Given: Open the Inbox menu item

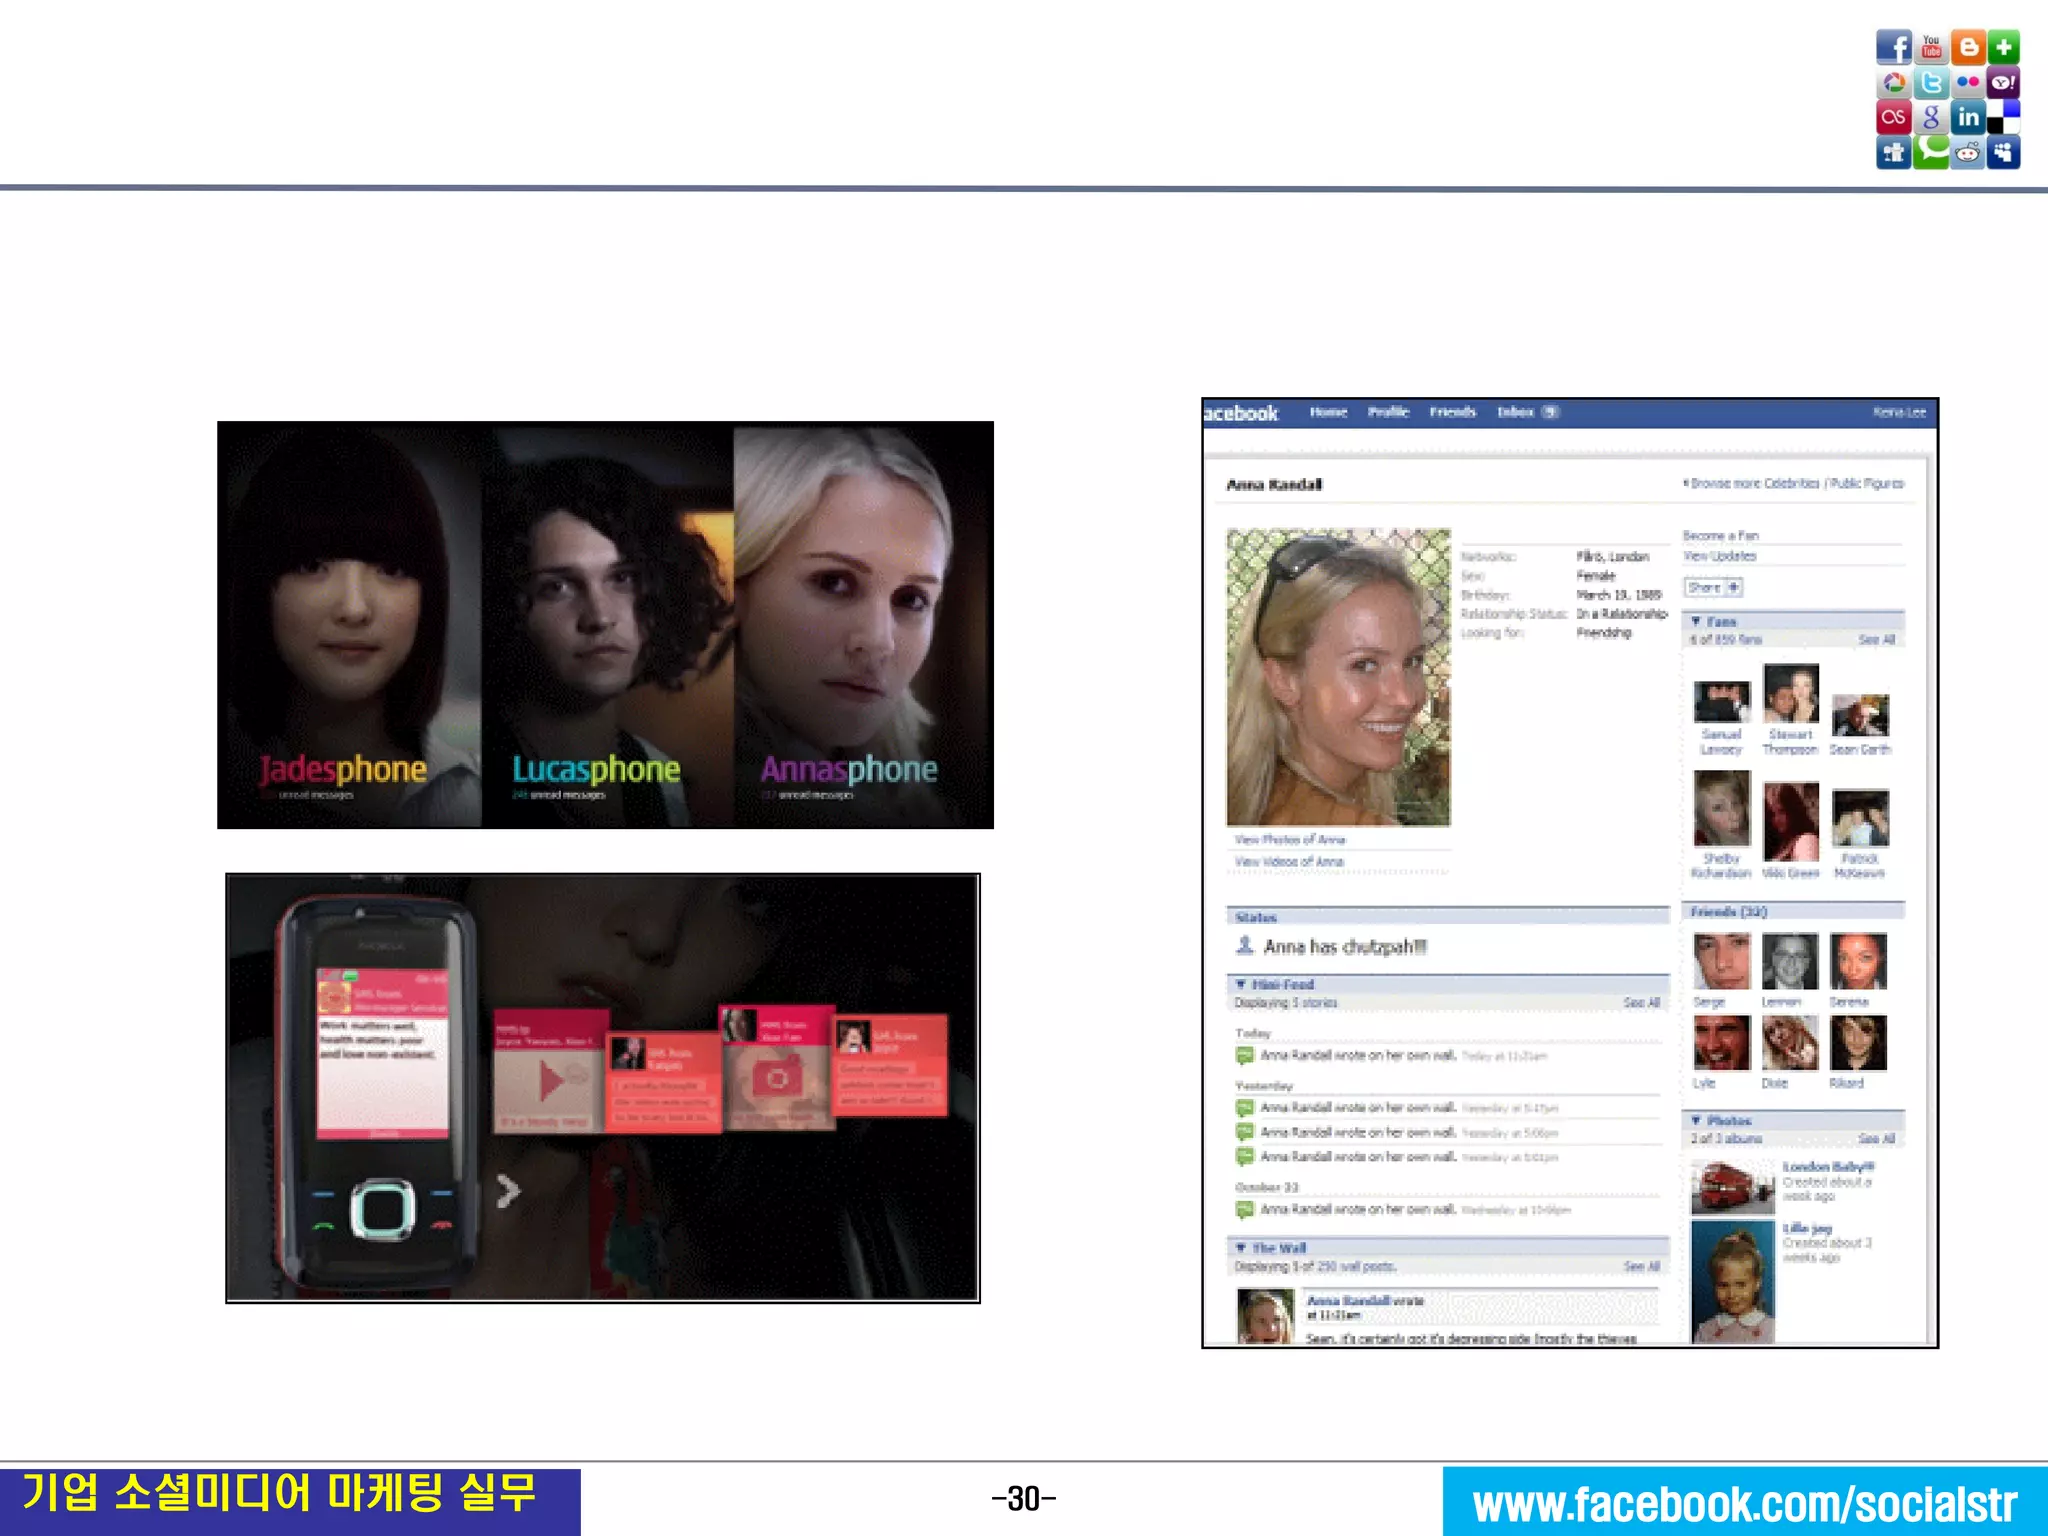Looking at the screenshot, I should [x=1516, y=412].
